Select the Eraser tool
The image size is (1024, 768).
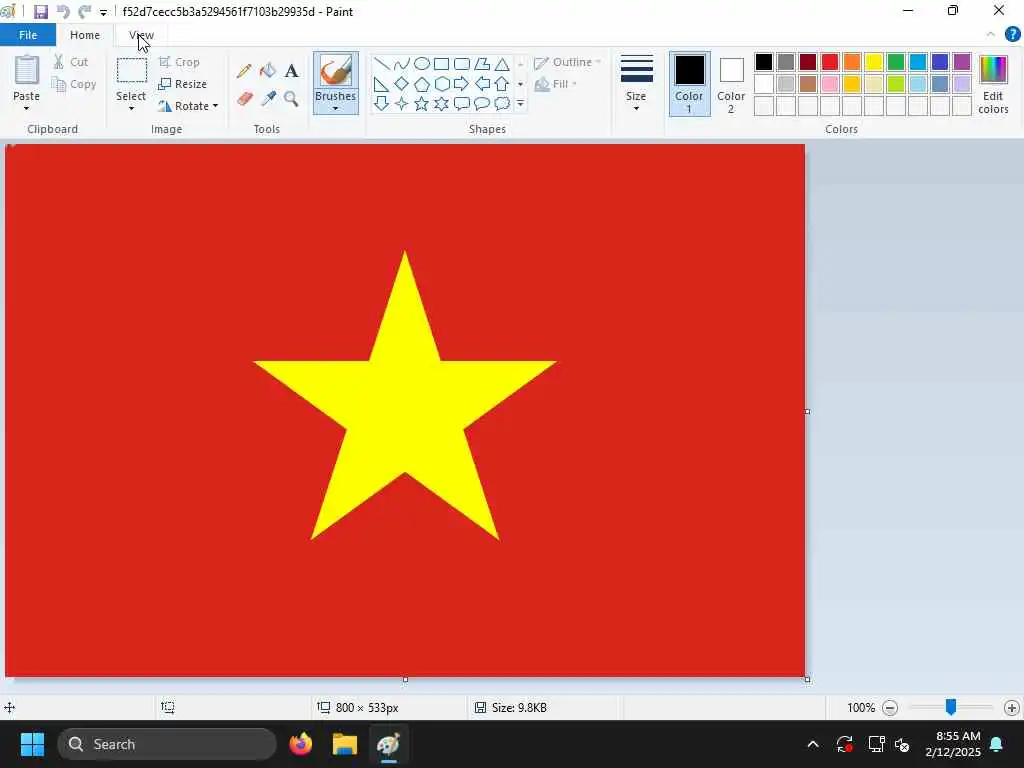[x=244, y=99]
